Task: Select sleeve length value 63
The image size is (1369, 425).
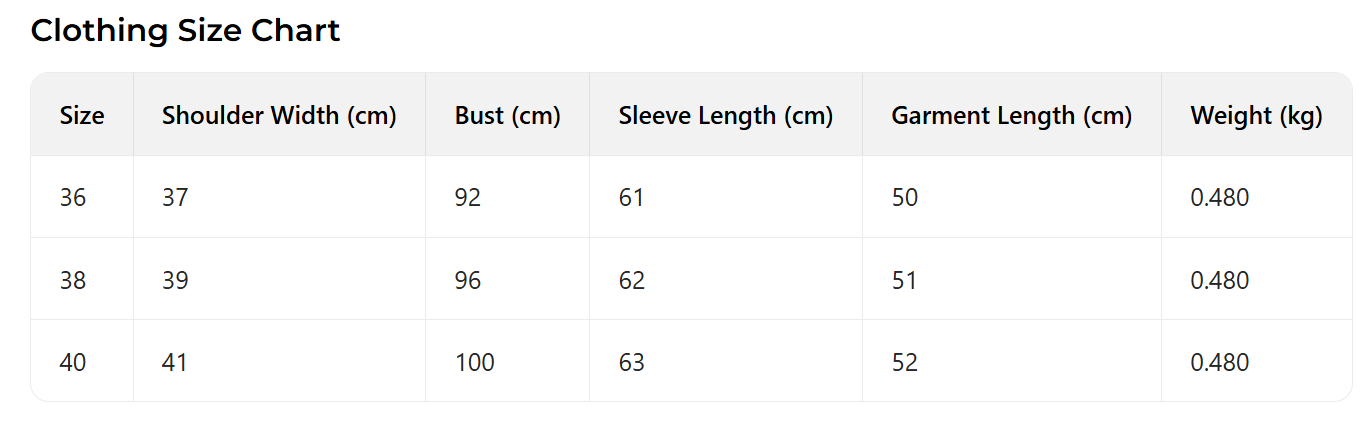Action: click(631, 362)
